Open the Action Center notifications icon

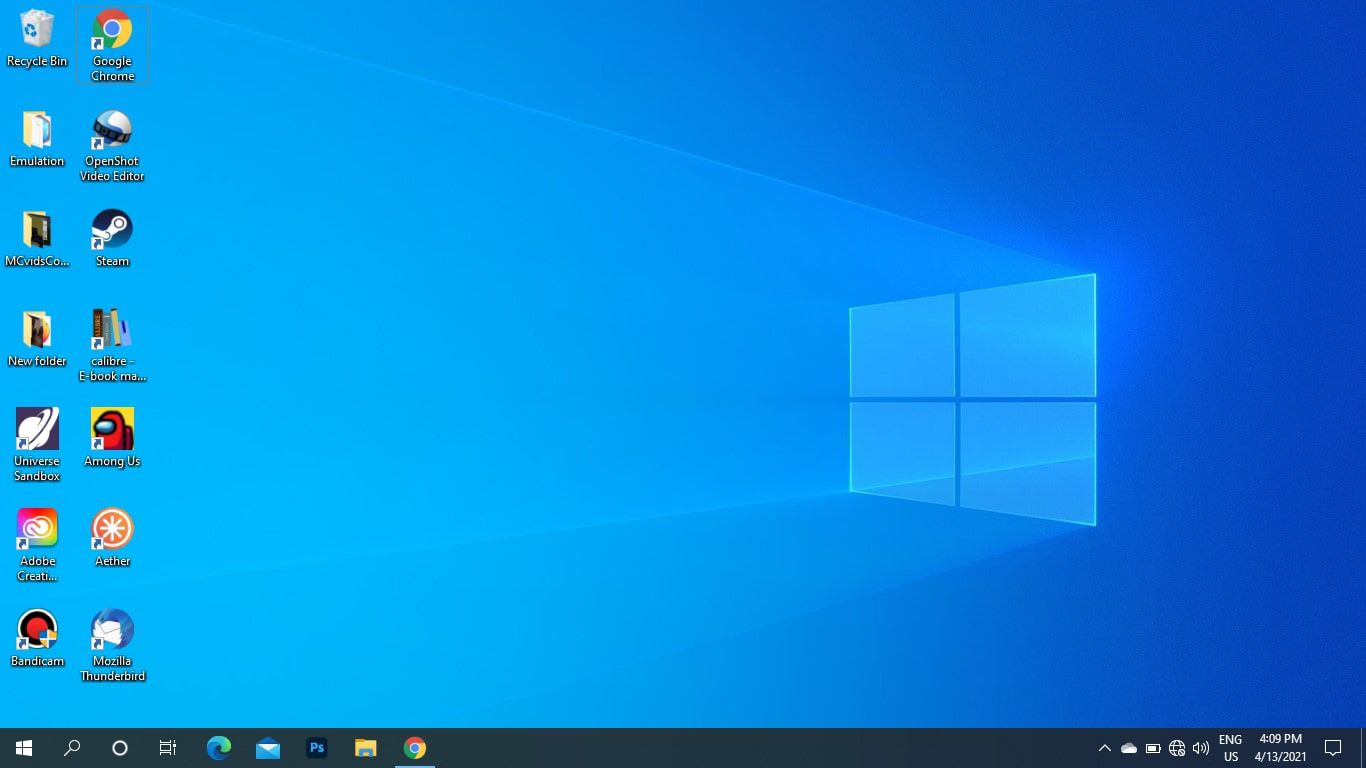click(x=1332, y=748)
